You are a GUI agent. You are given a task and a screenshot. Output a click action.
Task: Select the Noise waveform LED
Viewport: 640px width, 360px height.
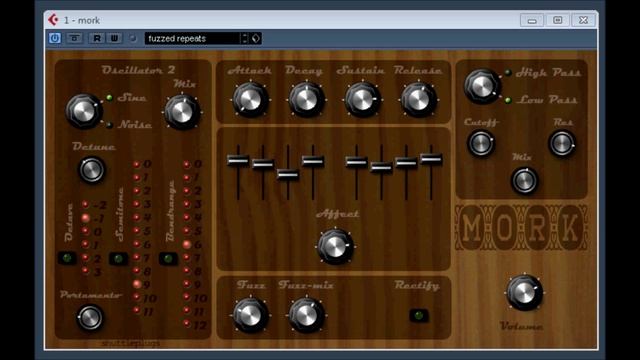(109, 125)
